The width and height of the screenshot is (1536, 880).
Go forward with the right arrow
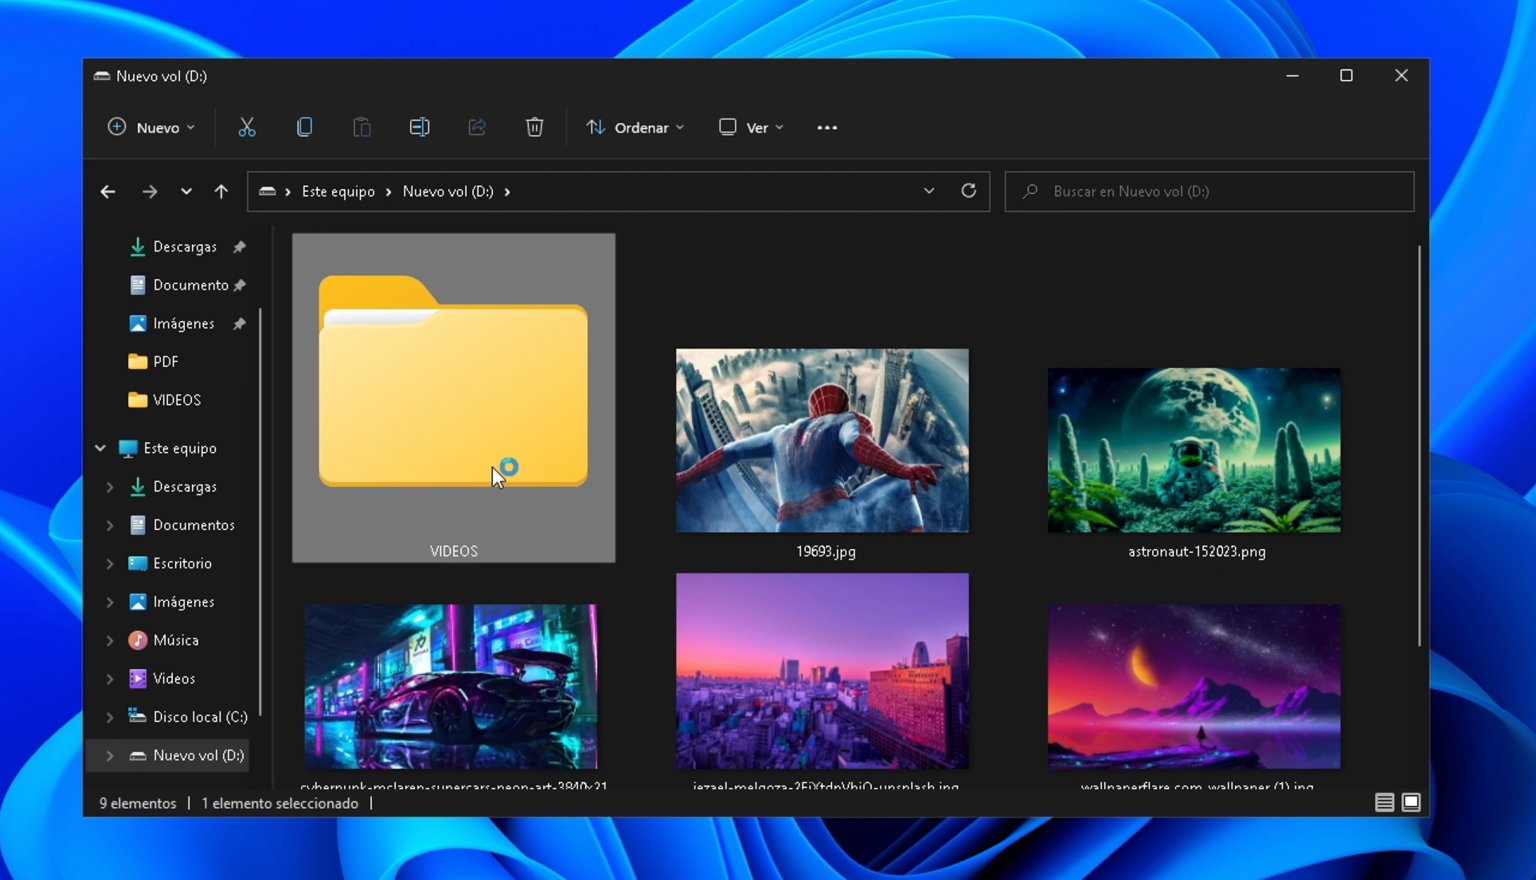point(149,191)
